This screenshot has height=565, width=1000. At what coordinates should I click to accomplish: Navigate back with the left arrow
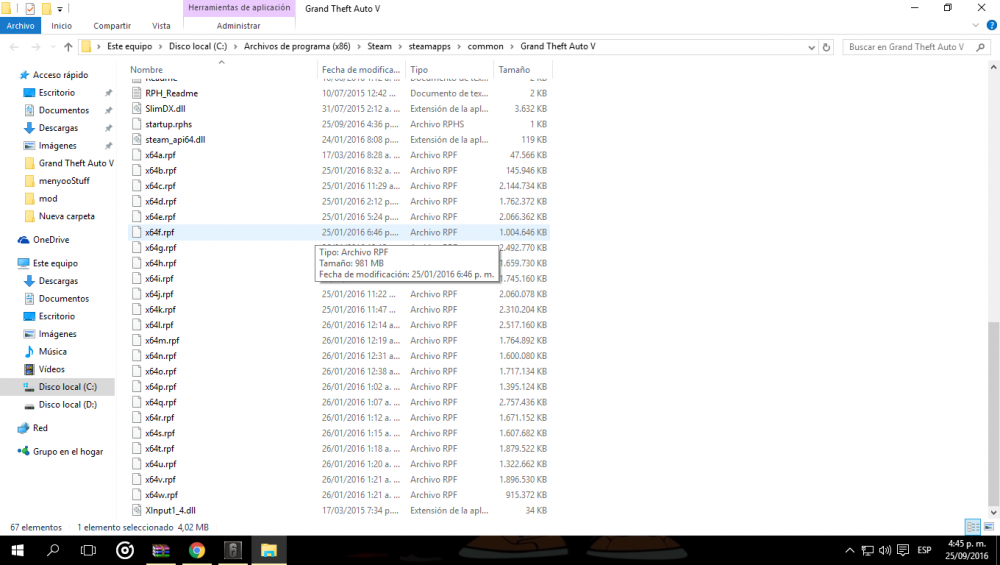pyautogui.click(x=14, y=47)
